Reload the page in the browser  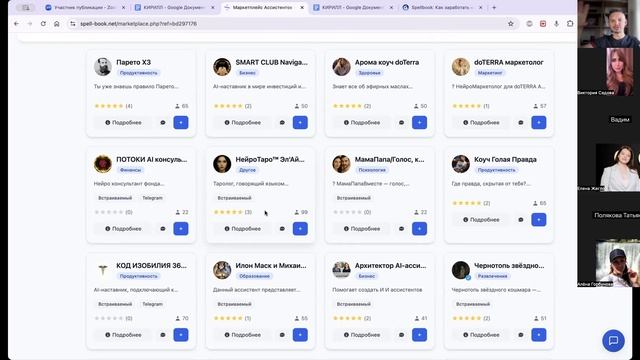pos(43,24)
